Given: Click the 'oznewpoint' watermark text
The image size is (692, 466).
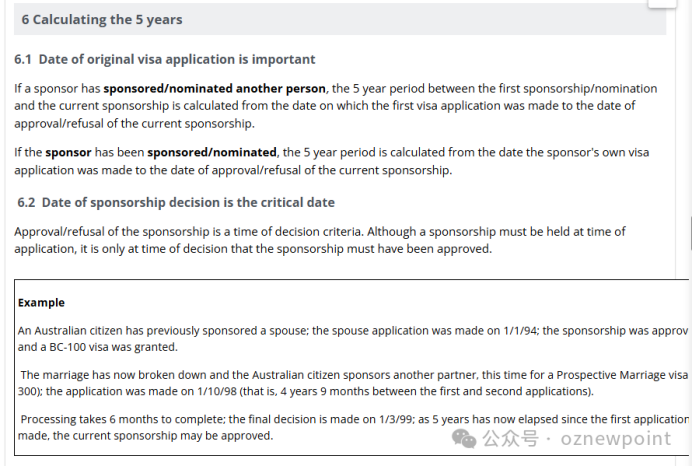Looking at the screenshot, I should (616, 439).
